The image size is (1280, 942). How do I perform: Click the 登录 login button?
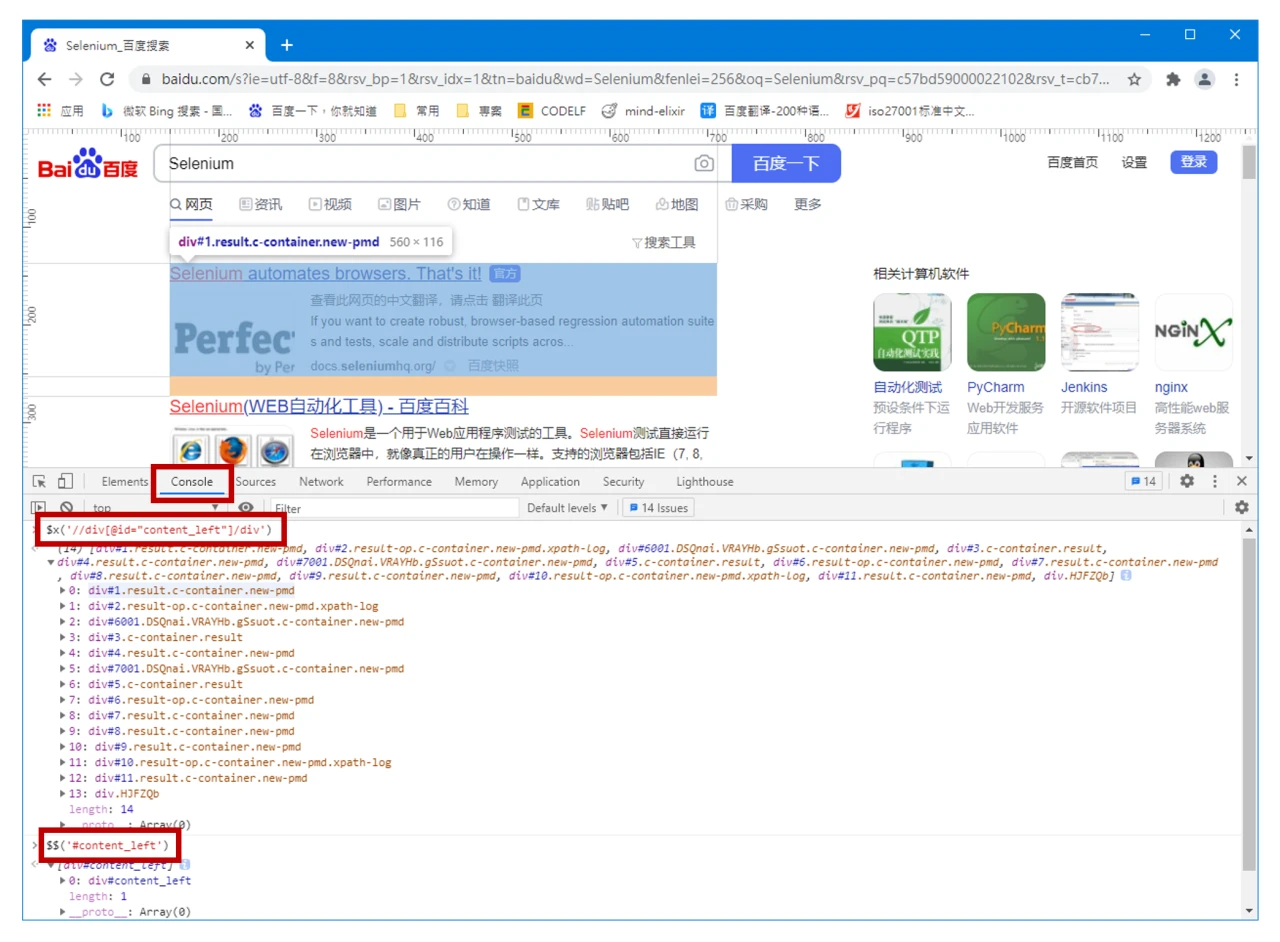coord(1194,162)
